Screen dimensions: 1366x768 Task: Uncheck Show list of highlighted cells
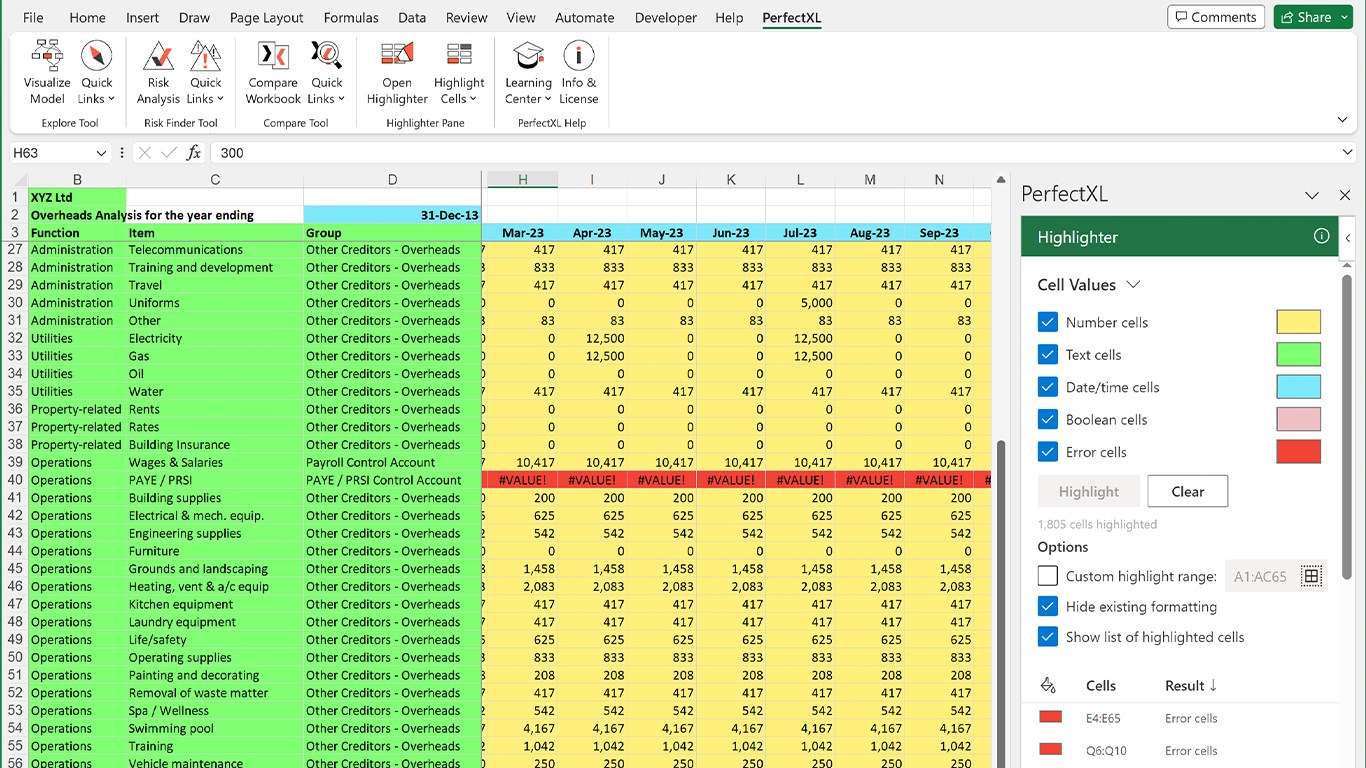point(1048,637)
